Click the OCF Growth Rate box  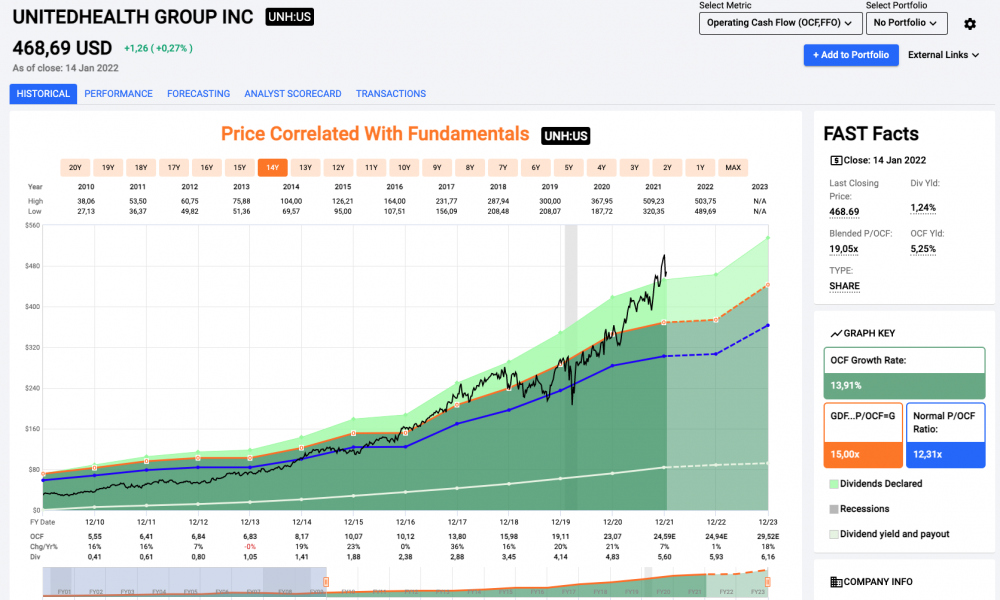[x=903, y=373]
